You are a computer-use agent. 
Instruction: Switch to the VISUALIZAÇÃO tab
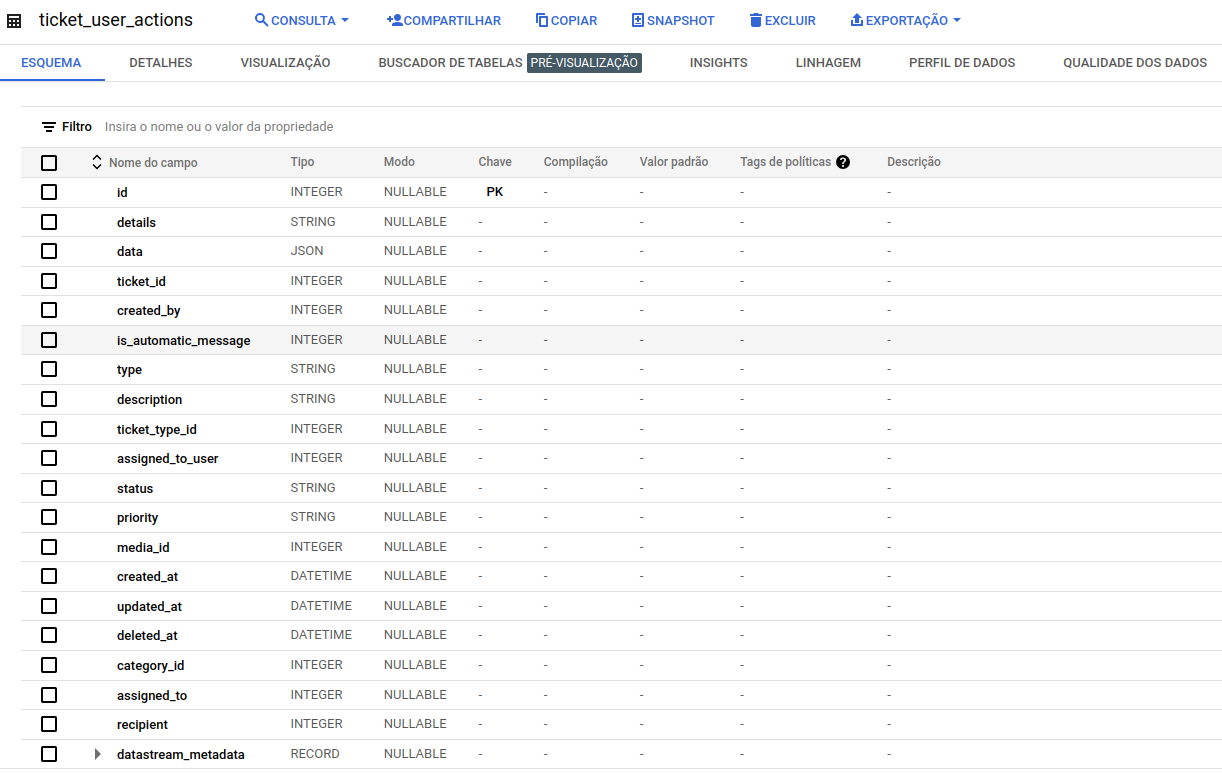pos(285,62)
